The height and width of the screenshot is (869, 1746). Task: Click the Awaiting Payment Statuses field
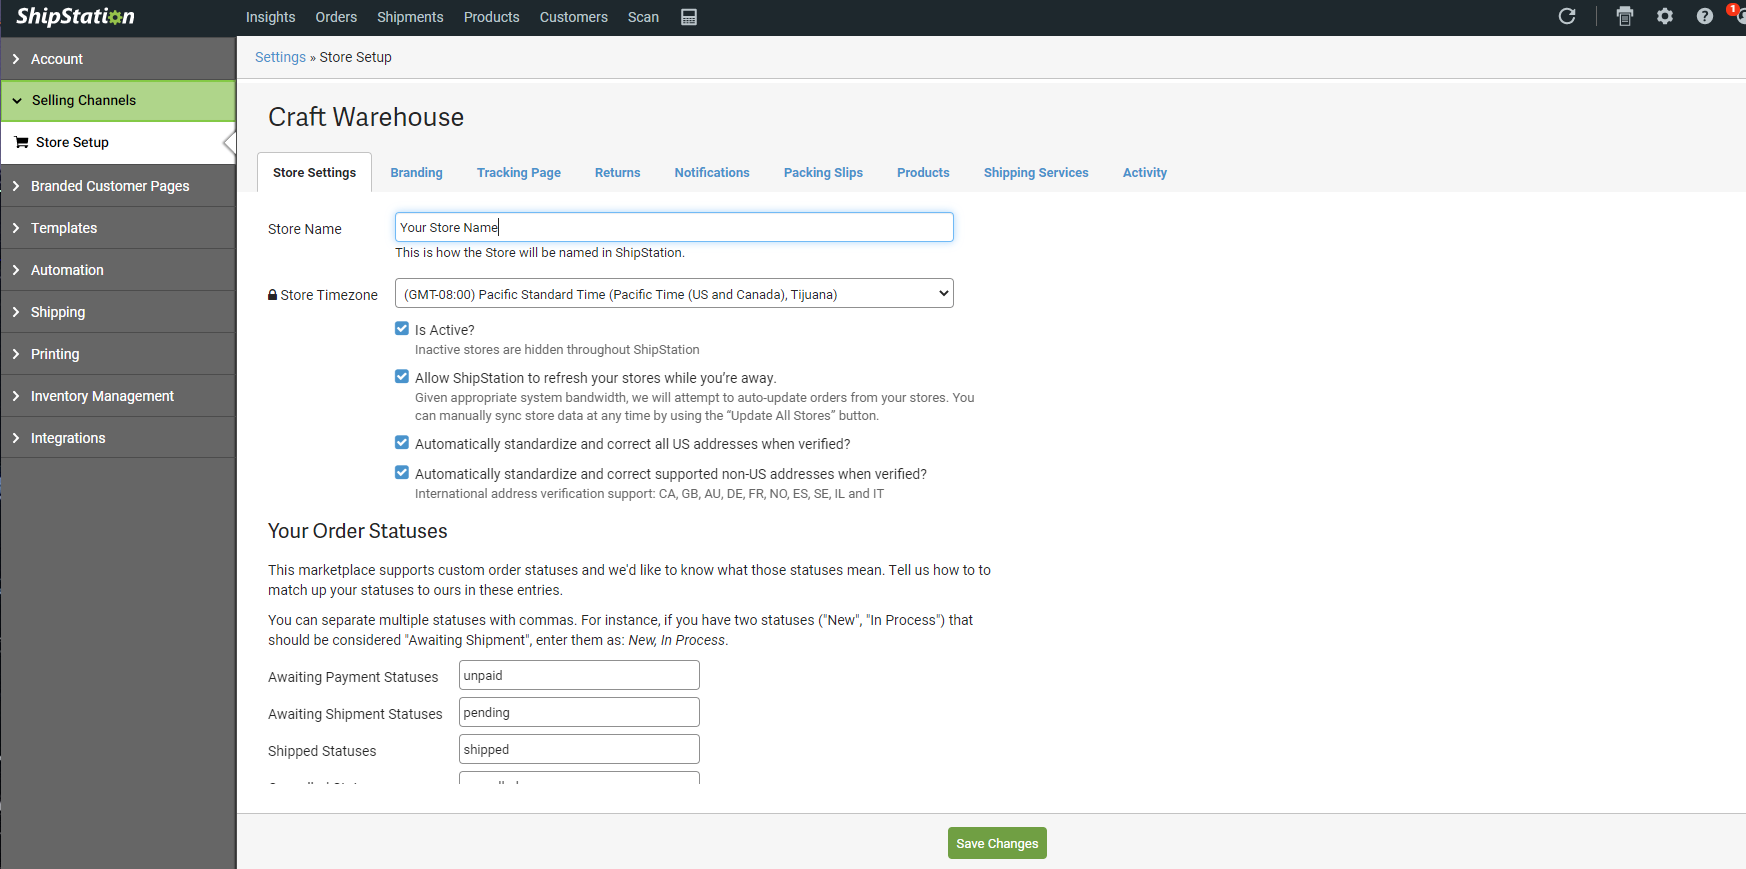click(579, 676)
